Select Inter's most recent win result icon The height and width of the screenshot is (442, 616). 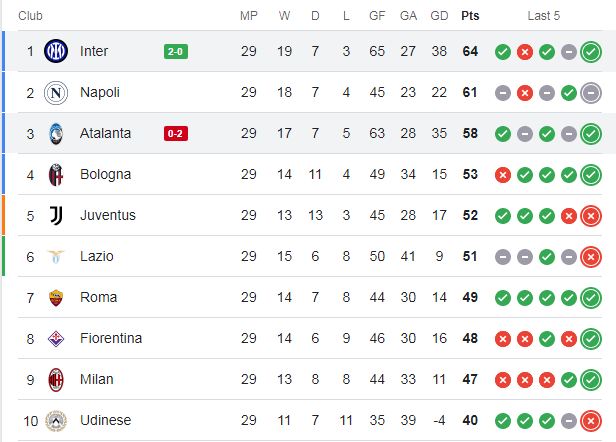pos(591,51)
